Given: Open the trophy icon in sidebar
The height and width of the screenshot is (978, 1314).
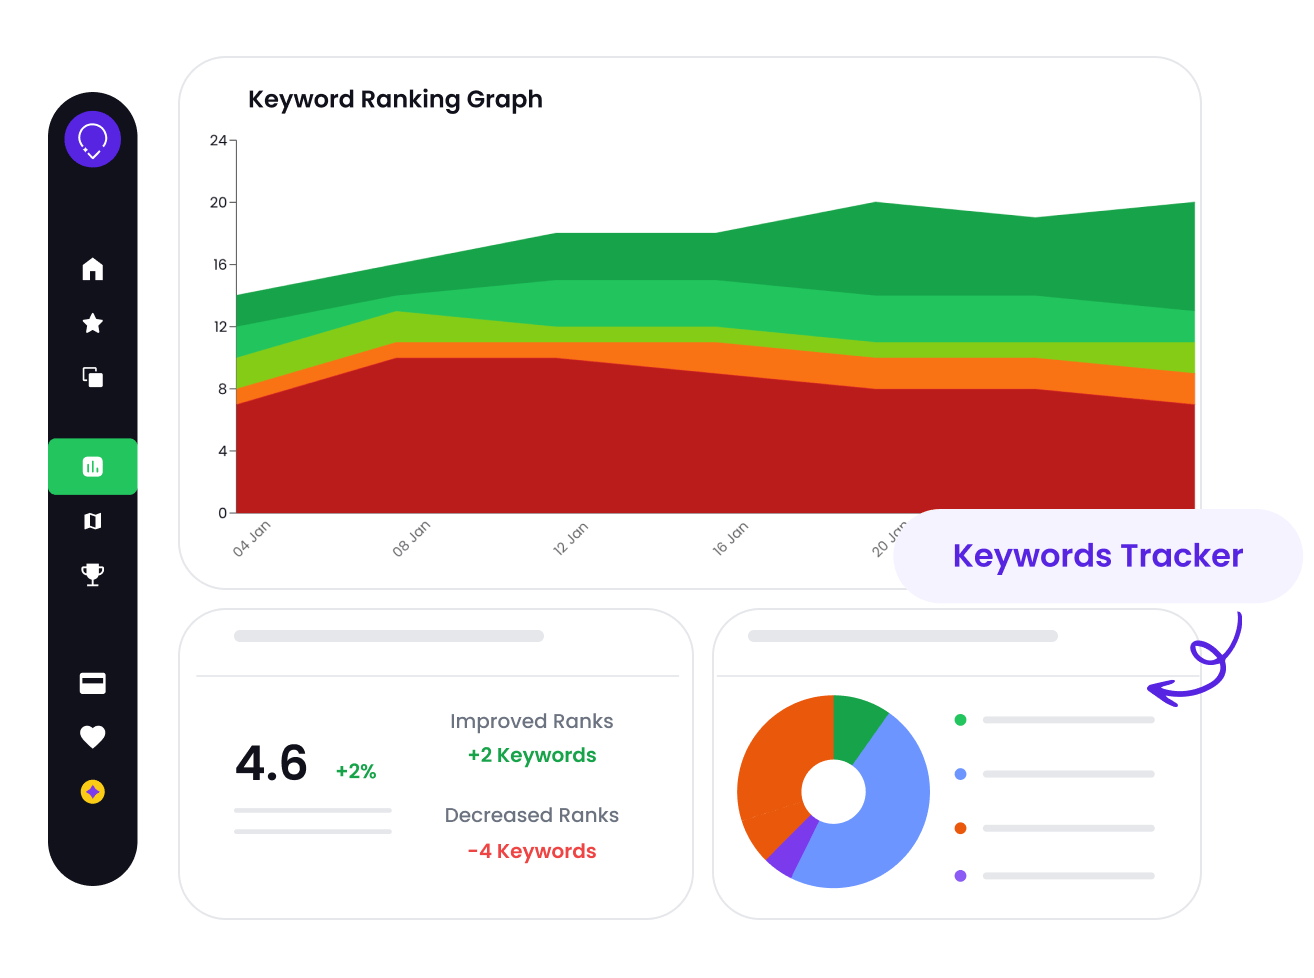Looking at the screenshot, I should pos(93,575).
